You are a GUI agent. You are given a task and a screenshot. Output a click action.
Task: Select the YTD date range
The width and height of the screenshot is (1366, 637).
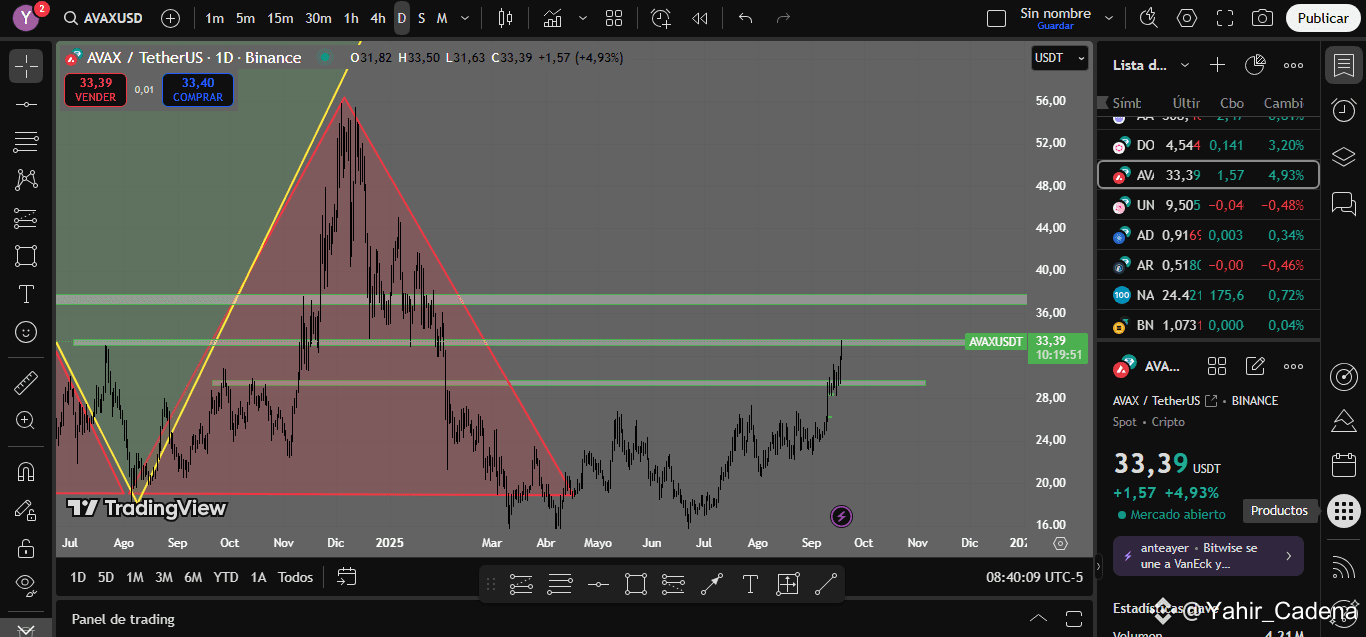(x=226, y=577)
